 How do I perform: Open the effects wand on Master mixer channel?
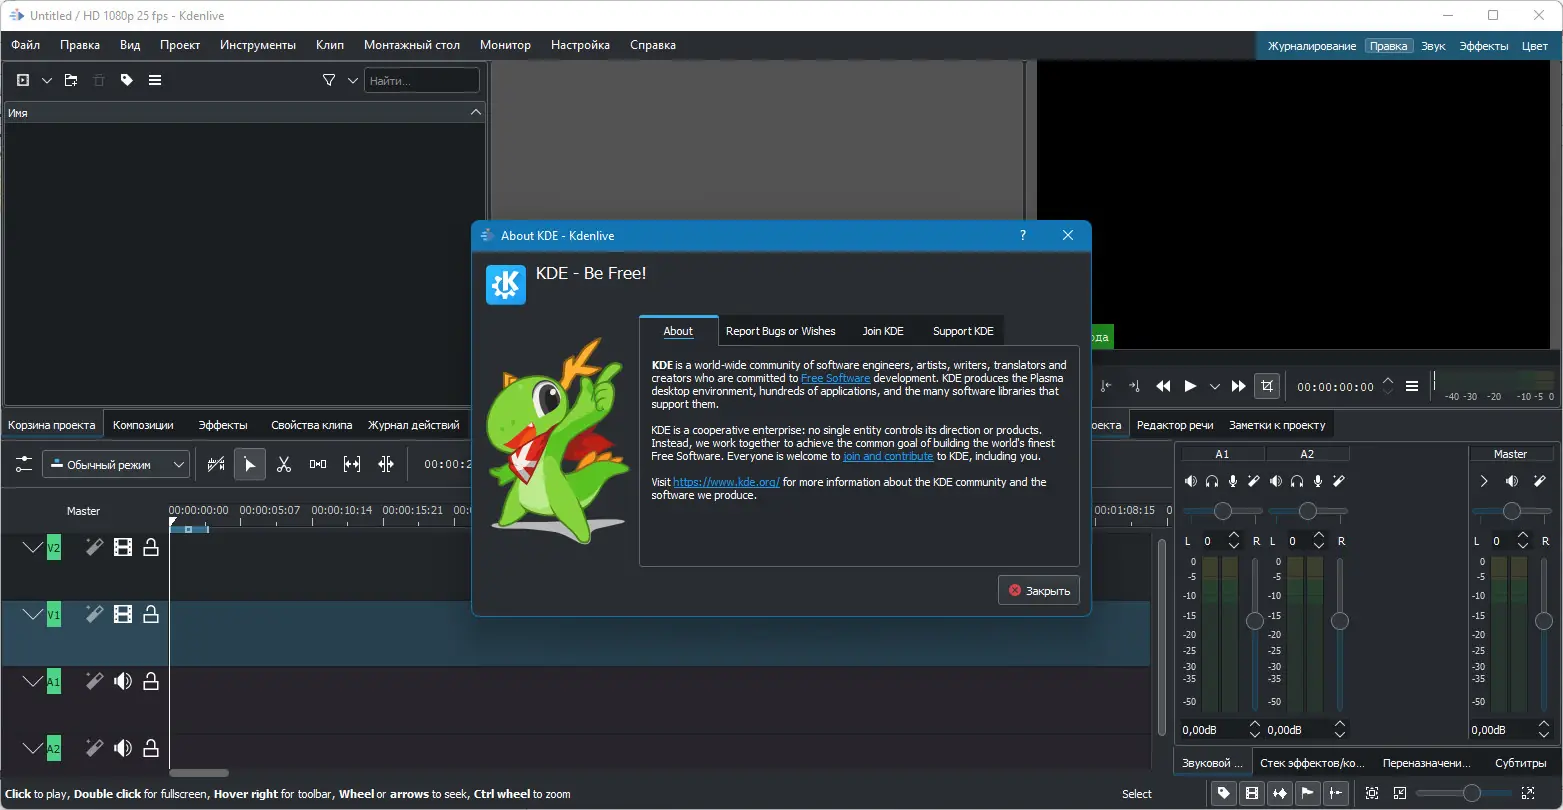(1540, 481)
